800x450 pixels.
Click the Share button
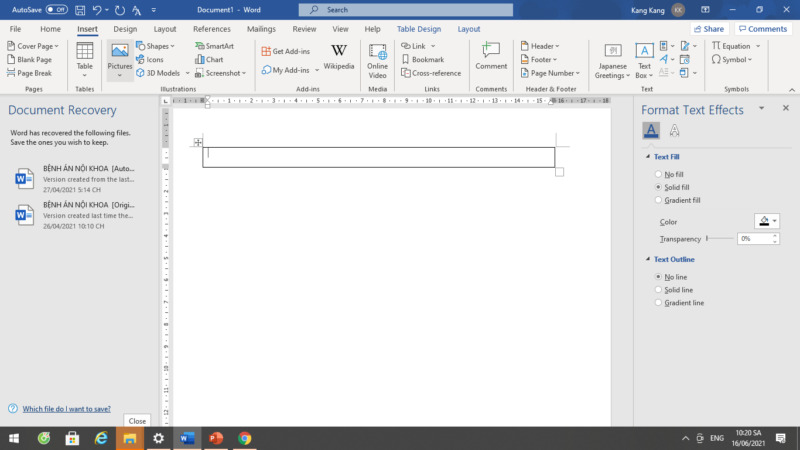point(709,29)
